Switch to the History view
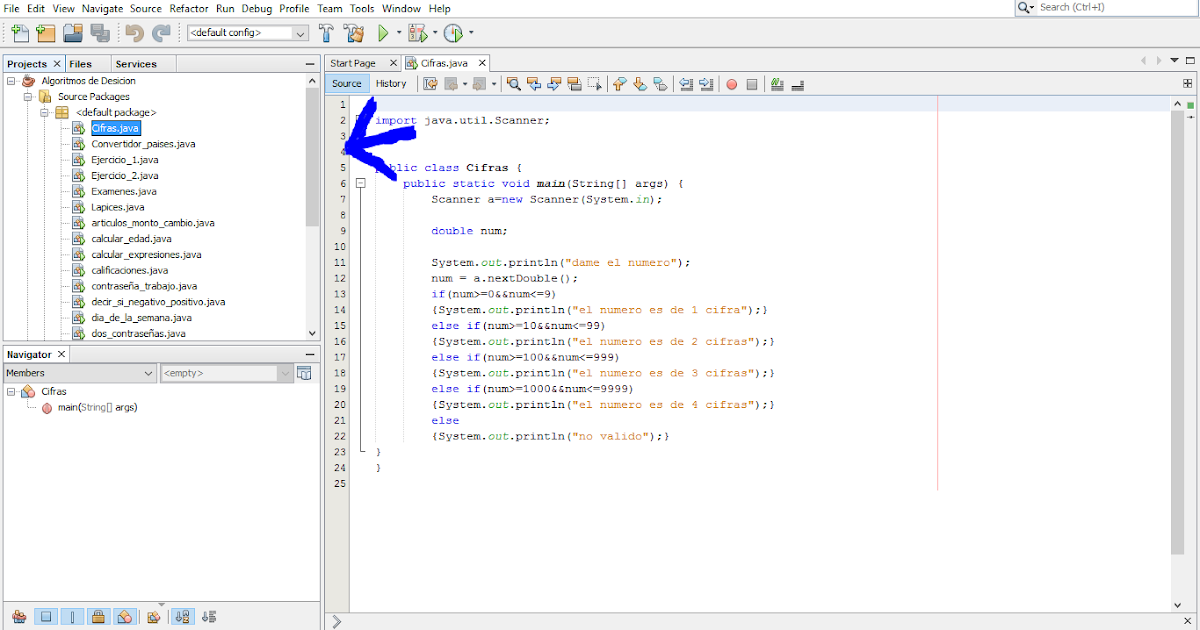 pyautogui.click(x=391, y=83)
